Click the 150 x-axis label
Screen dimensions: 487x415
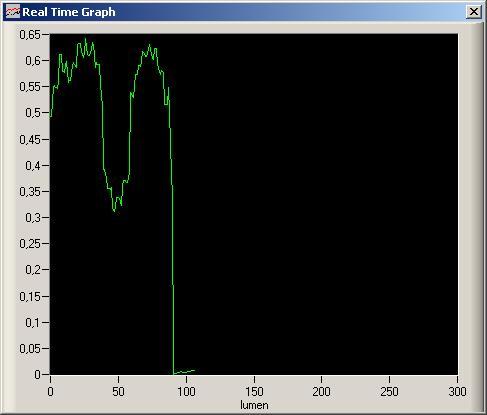click(254, 392)
